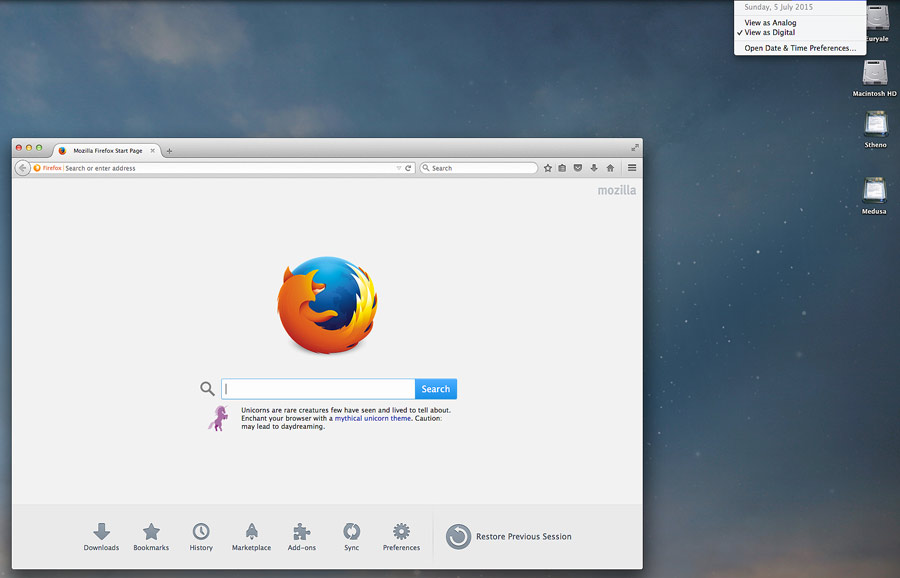
Task: Follow the mythical unicorn theme link
Action: tap(373, 418)
